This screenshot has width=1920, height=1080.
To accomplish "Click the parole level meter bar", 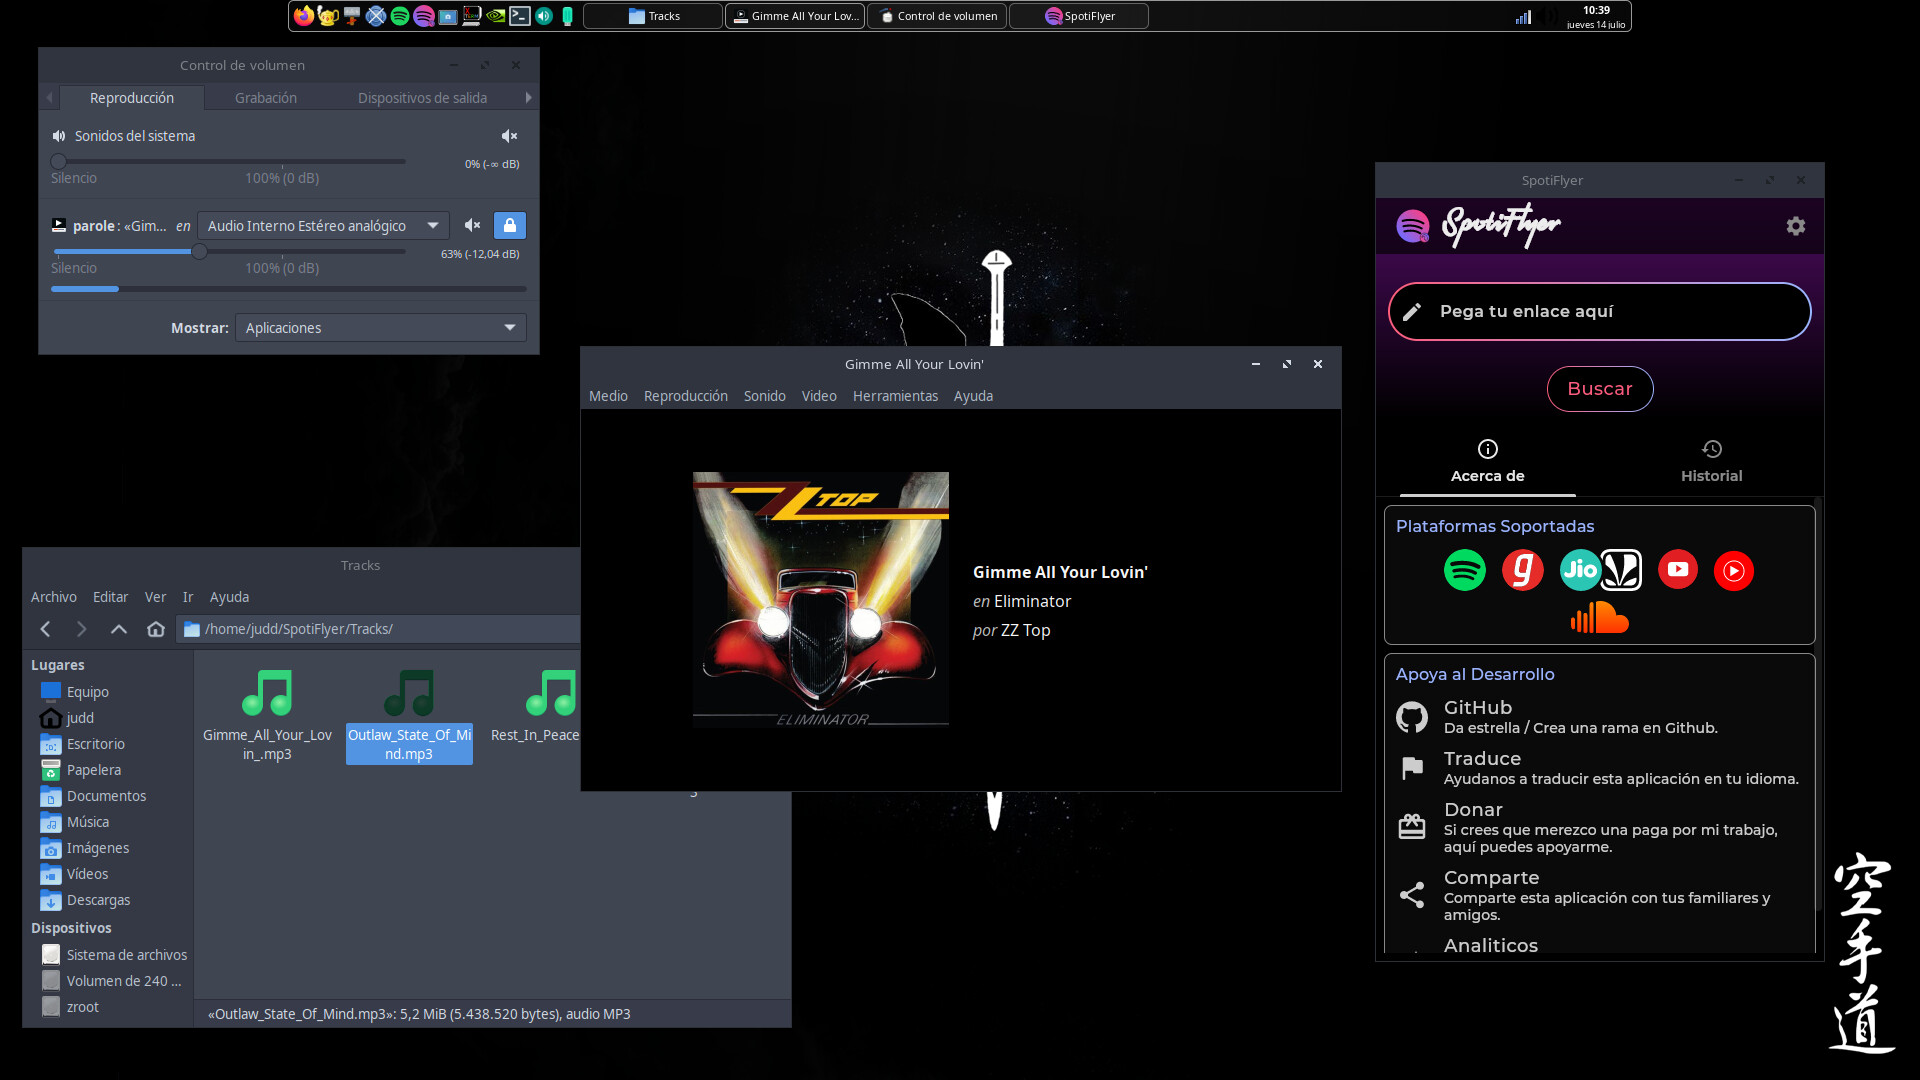I will (x=289, y=289).
